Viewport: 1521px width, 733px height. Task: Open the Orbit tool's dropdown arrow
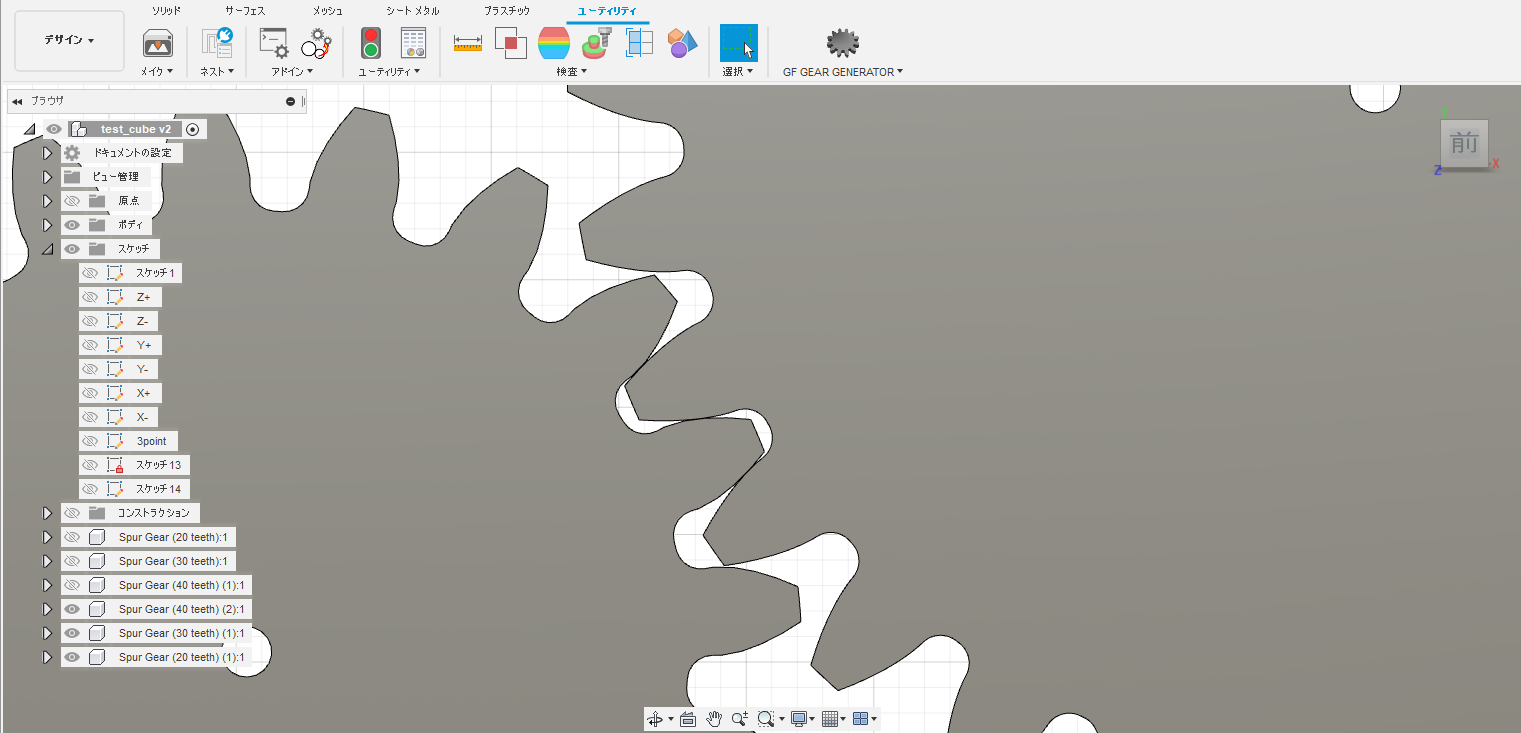pyautogui.click(x=671, y=719)
